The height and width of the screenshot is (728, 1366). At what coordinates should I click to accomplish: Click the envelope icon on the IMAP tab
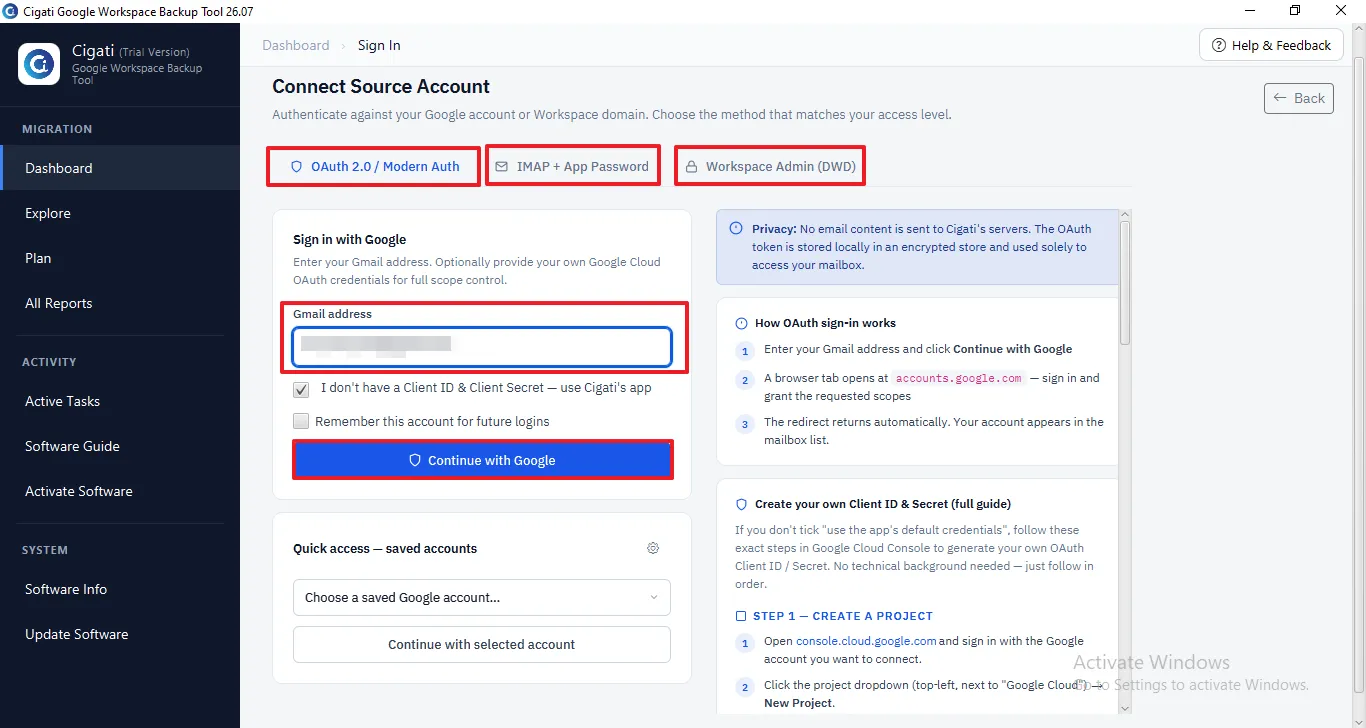[502, 167]
